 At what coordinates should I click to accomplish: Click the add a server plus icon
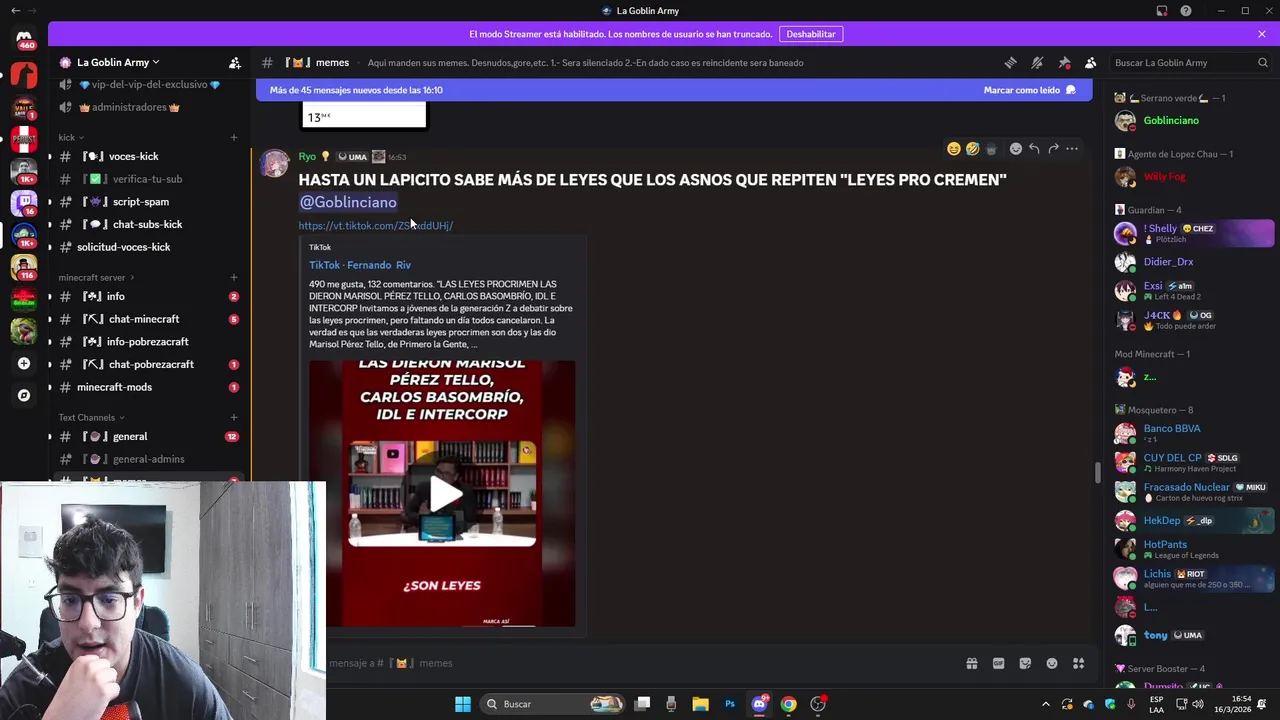point(24,363)
